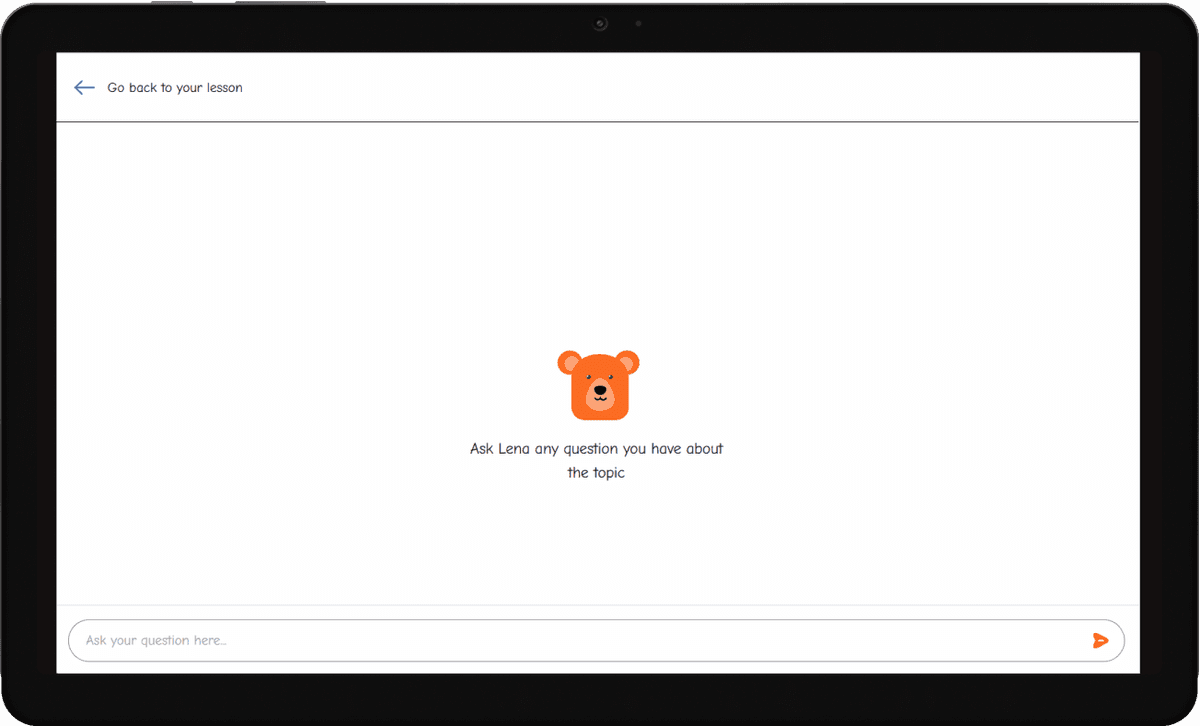Focus the 'Ask your question here' field
Screen dimensions: 1200x726
[580, 640]
